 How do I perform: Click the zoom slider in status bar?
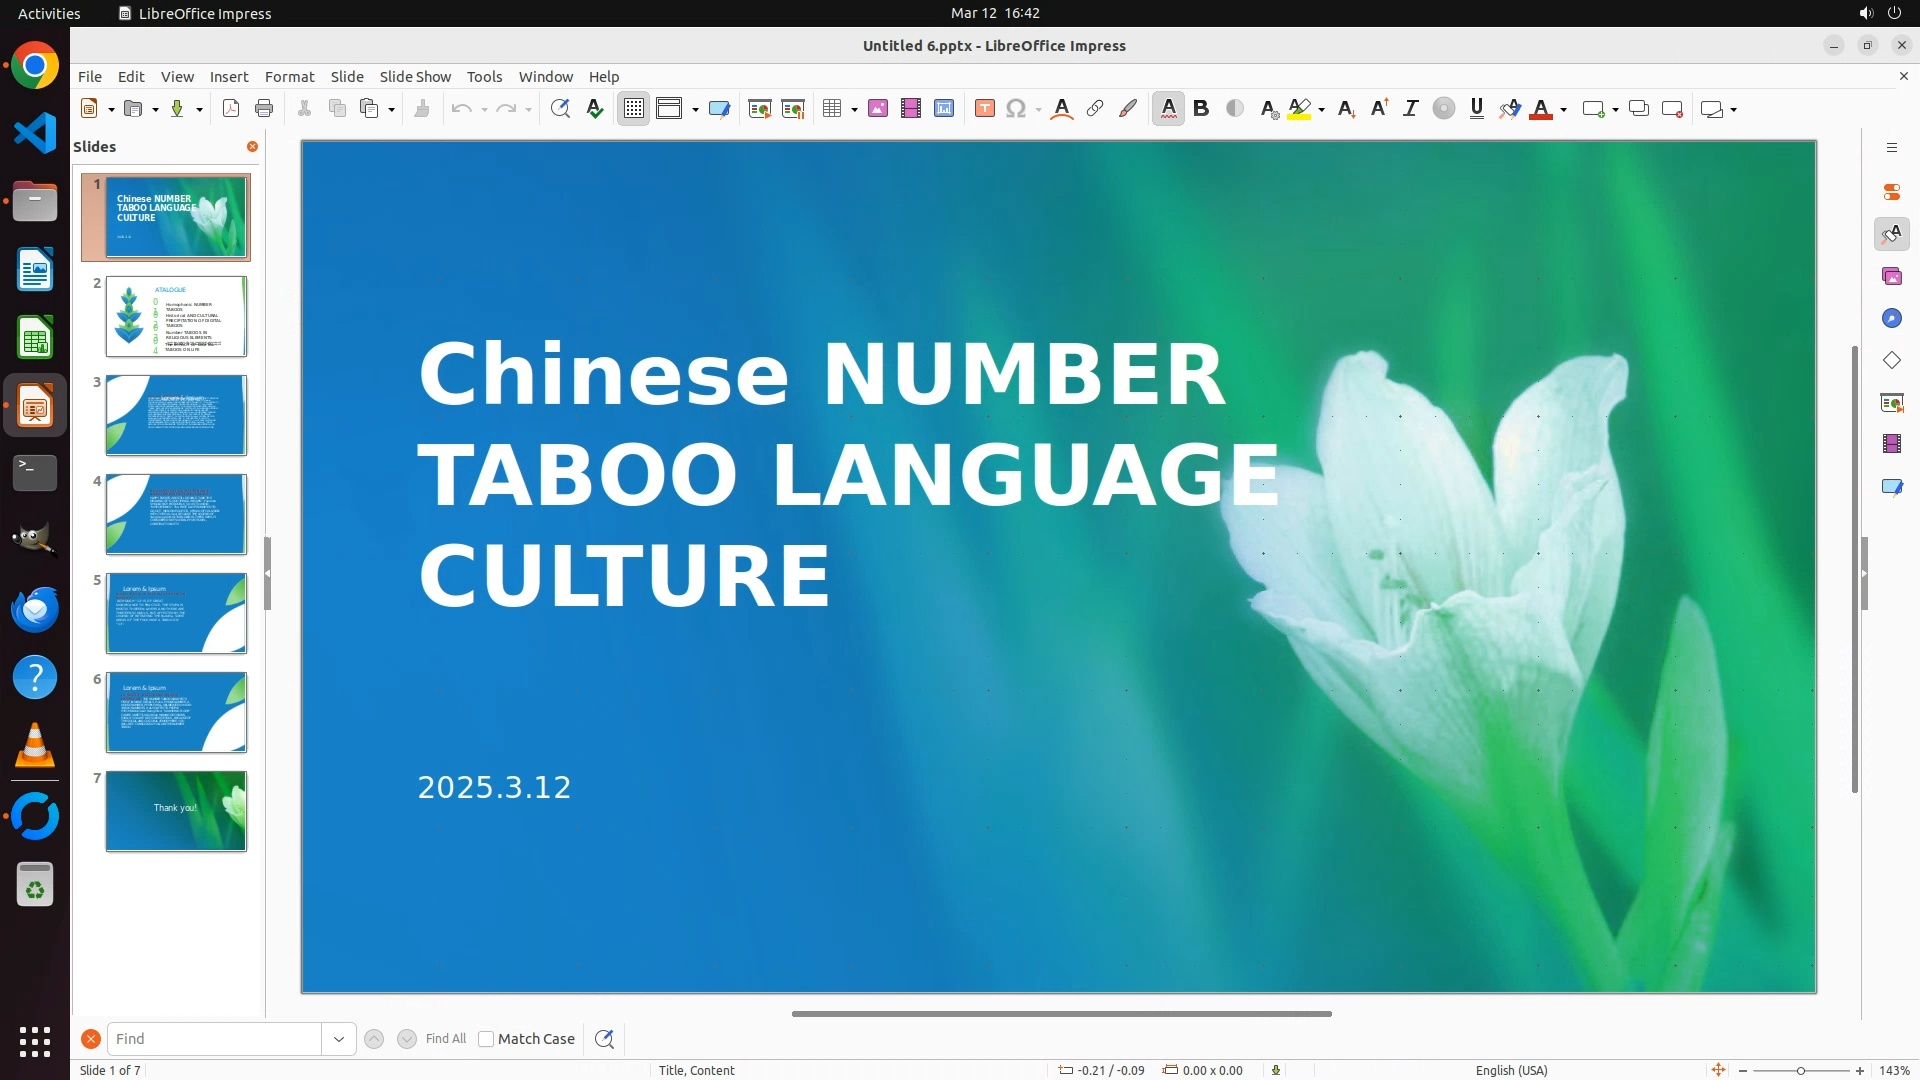click(x=1800, y=1071)
